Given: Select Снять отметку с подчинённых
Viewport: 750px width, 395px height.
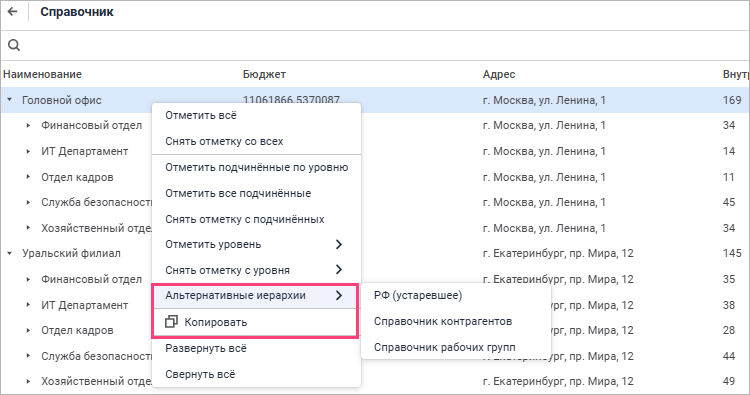Looking at the screenshot, I should [256, 219].
